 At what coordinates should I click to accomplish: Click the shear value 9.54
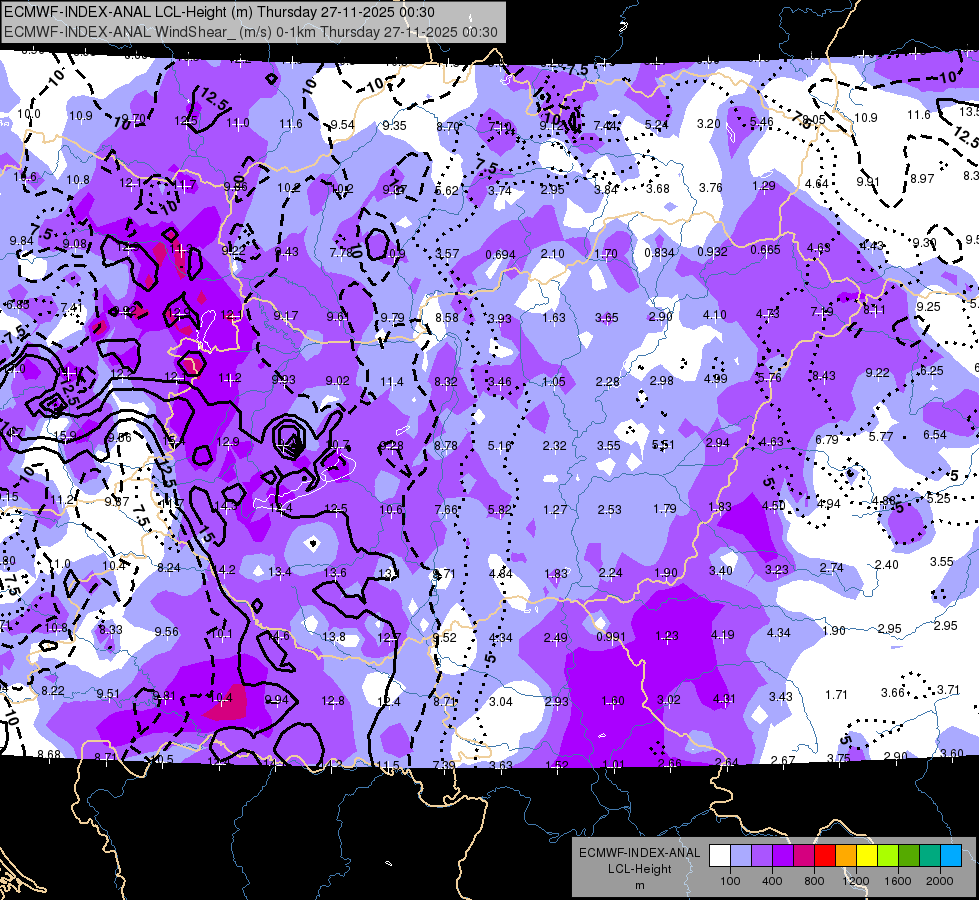point(342,125)
